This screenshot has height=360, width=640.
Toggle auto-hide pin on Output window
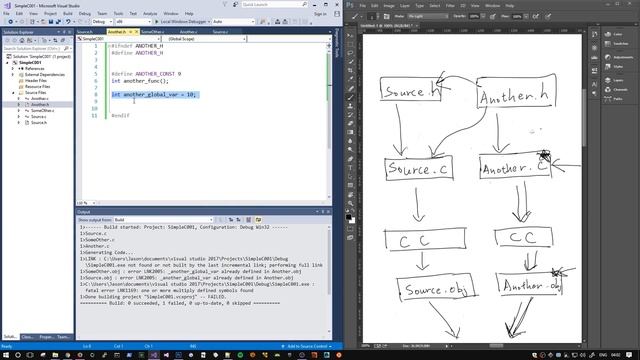pyautogui.click(x=322, y=212)
